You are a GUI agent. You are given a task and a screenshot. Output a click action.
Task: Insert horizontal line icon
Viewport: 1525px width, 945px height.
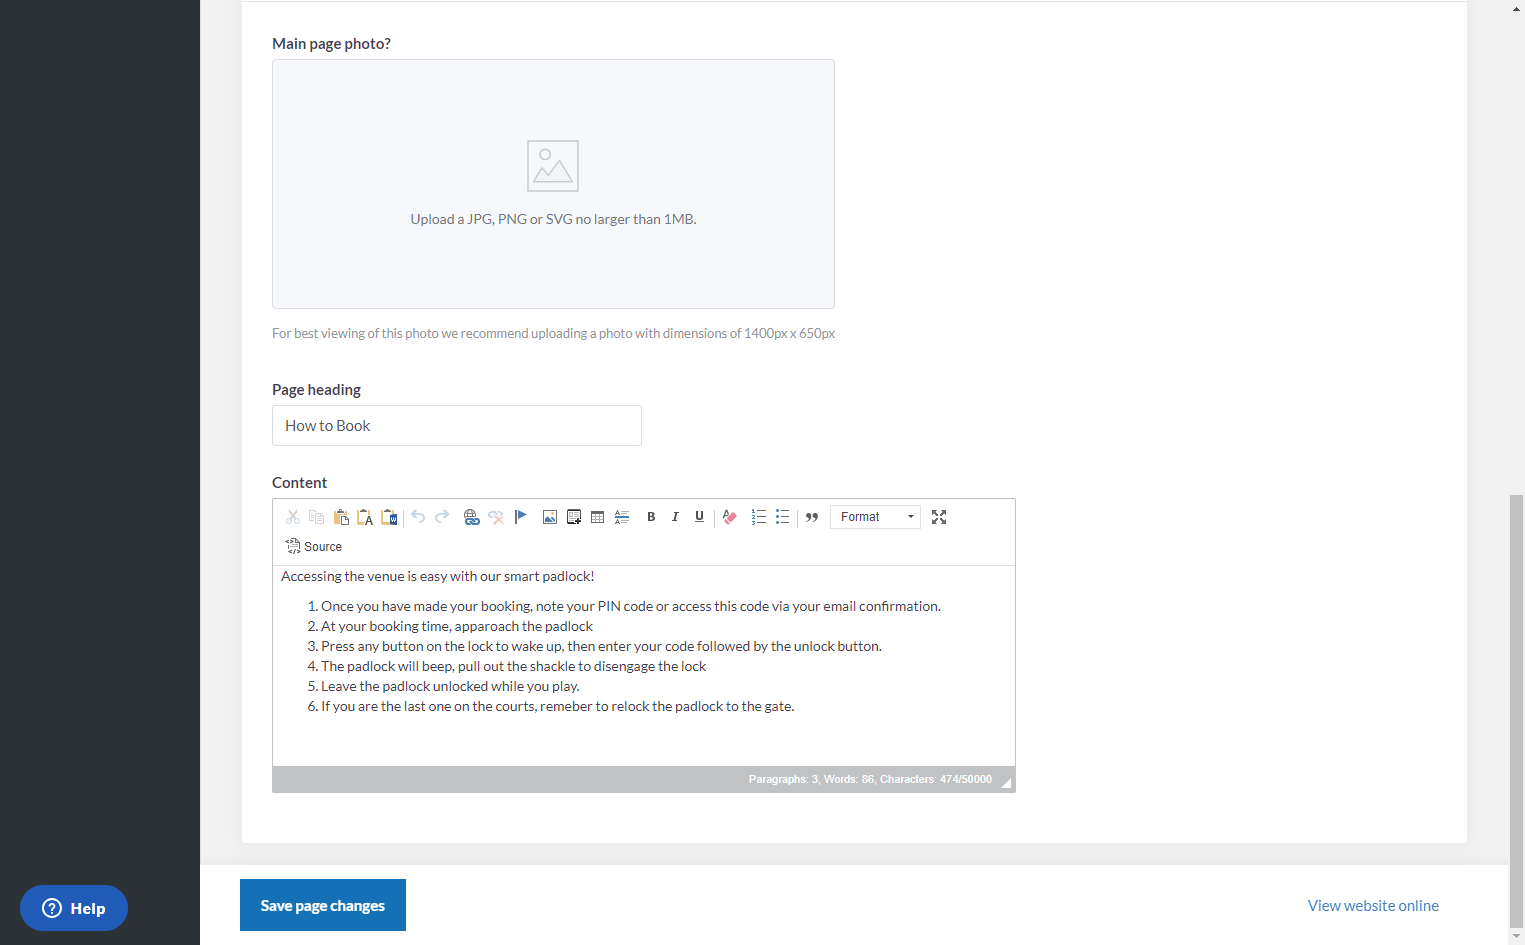click(622, 517)
